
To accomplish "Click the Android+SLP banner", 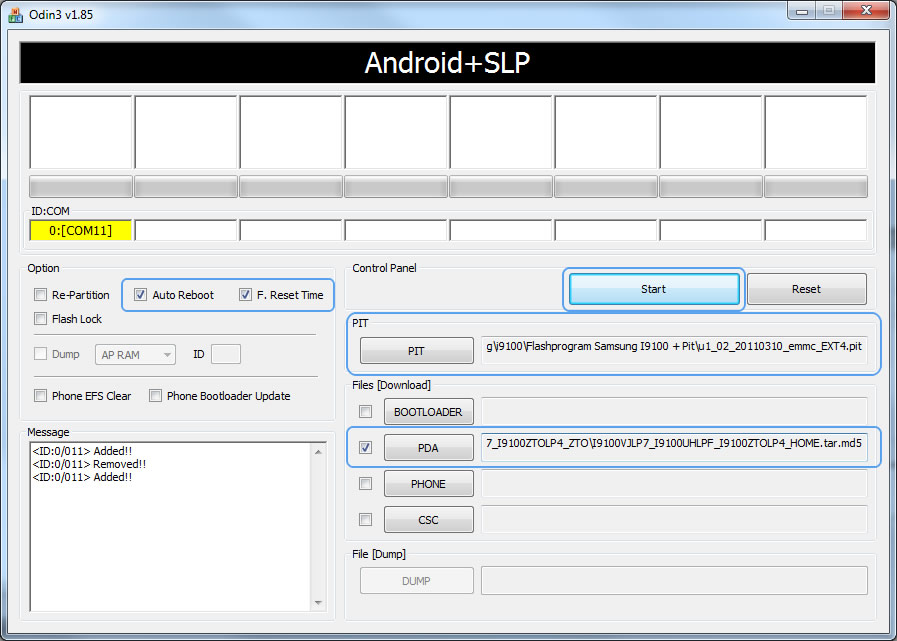I will [447, 62].
